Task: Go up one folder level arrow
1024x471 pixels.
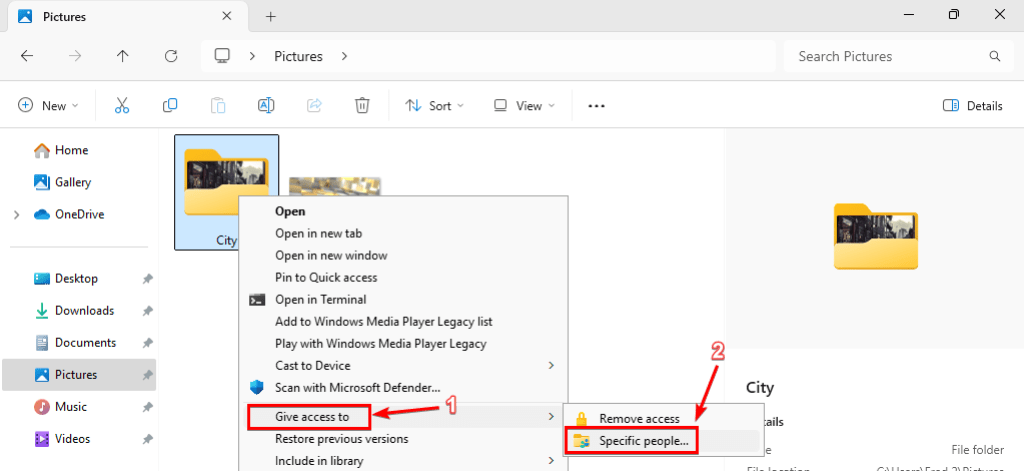Action: (x=123, y=56)
